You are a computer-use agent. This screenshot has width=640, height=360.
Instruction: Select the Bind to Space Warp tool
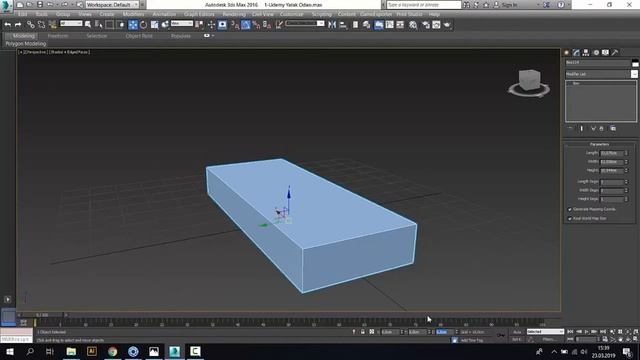52,25
